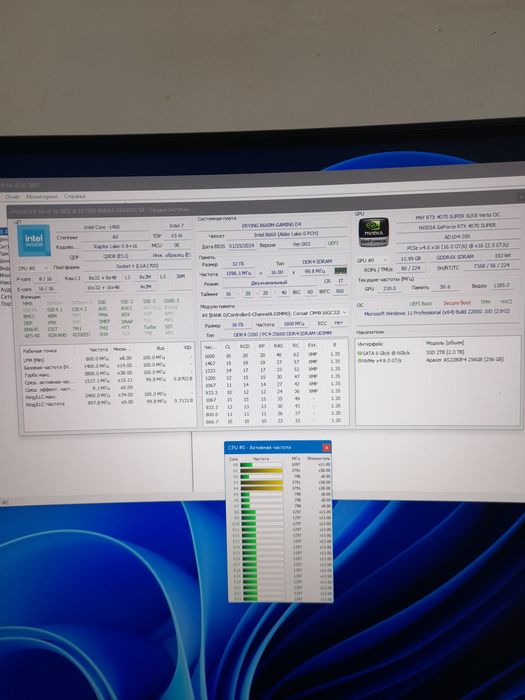This screenshot has height=700, width=525.
Task: Click the AD104-350 GPU chip field
Action: click(458, 236)
